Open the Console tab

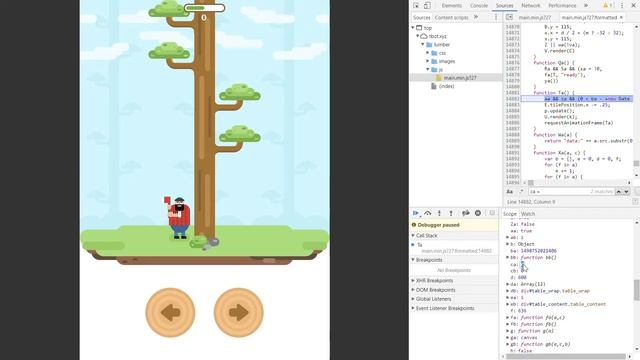(x=479, y=5)
